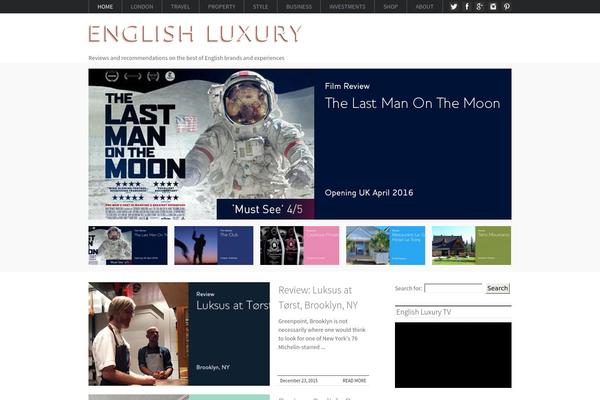Open the Twitter social icon

(454, 7)
